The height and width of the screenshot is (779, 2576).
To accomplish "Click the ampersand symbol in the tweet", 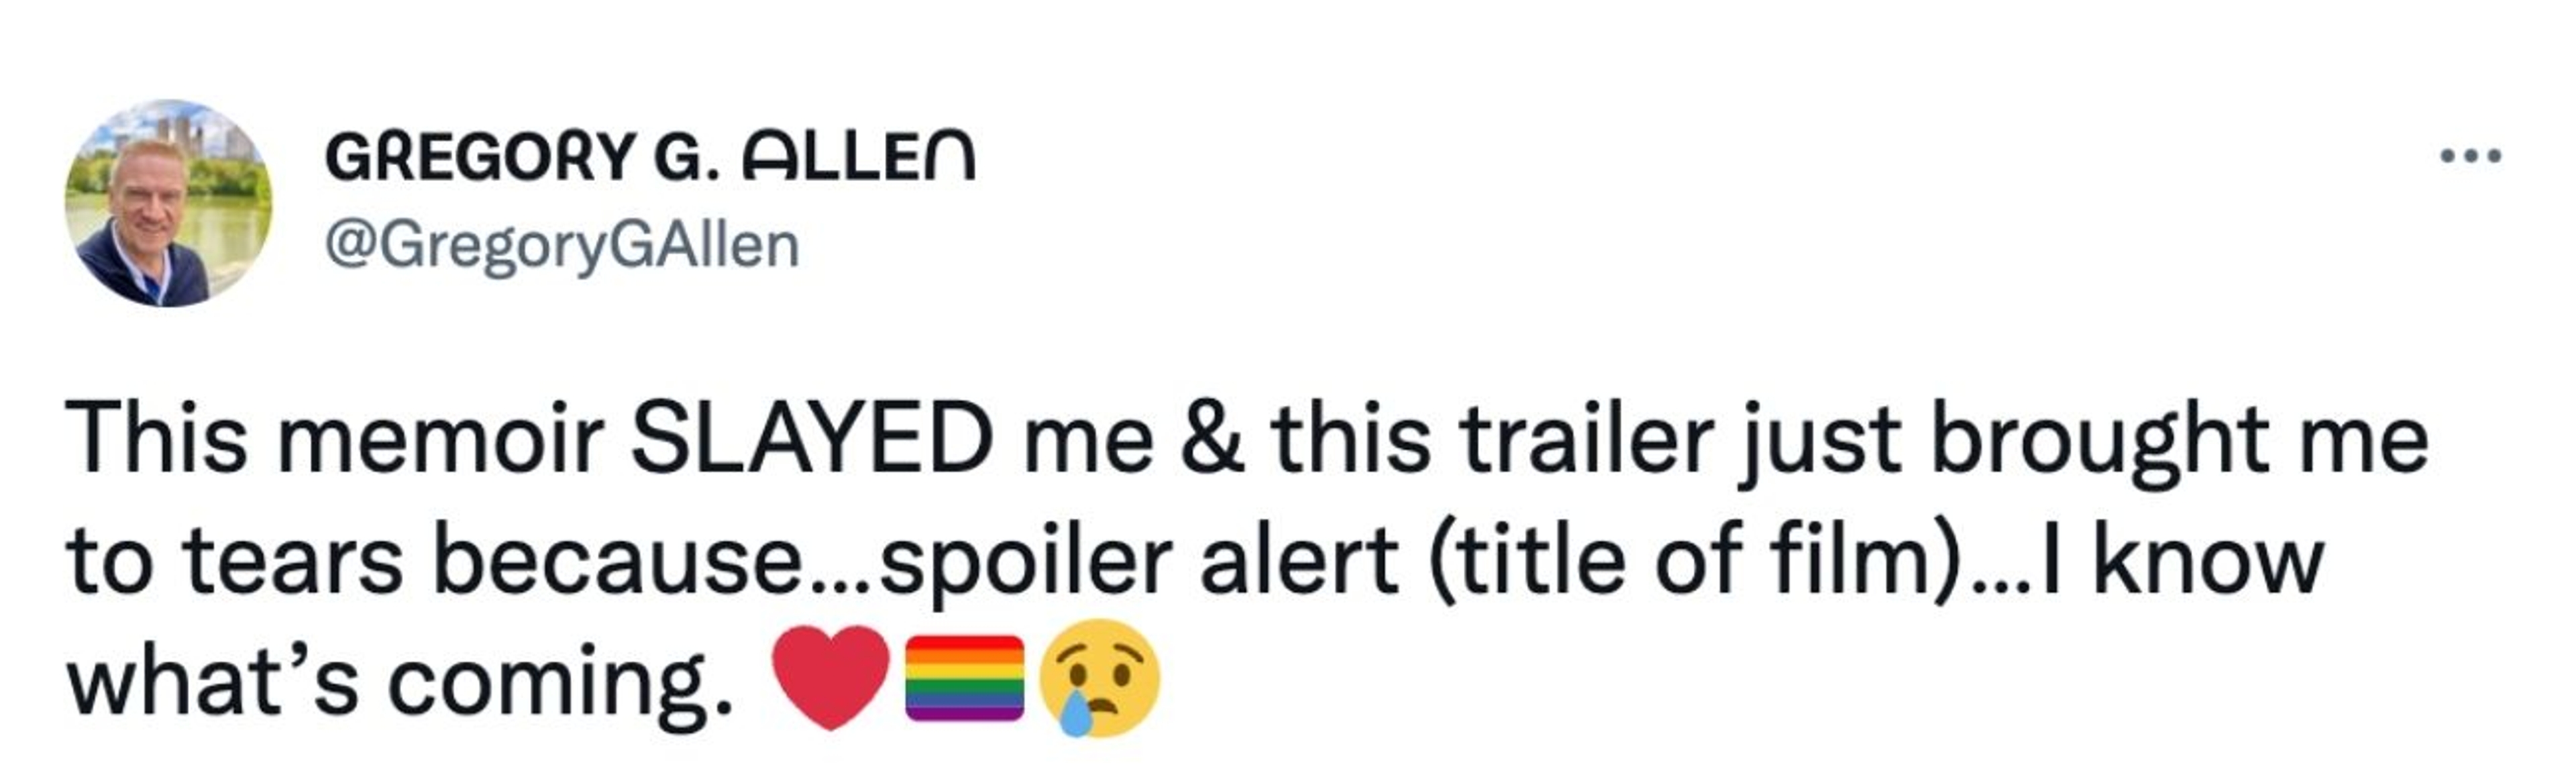I will coord(1212,440).
